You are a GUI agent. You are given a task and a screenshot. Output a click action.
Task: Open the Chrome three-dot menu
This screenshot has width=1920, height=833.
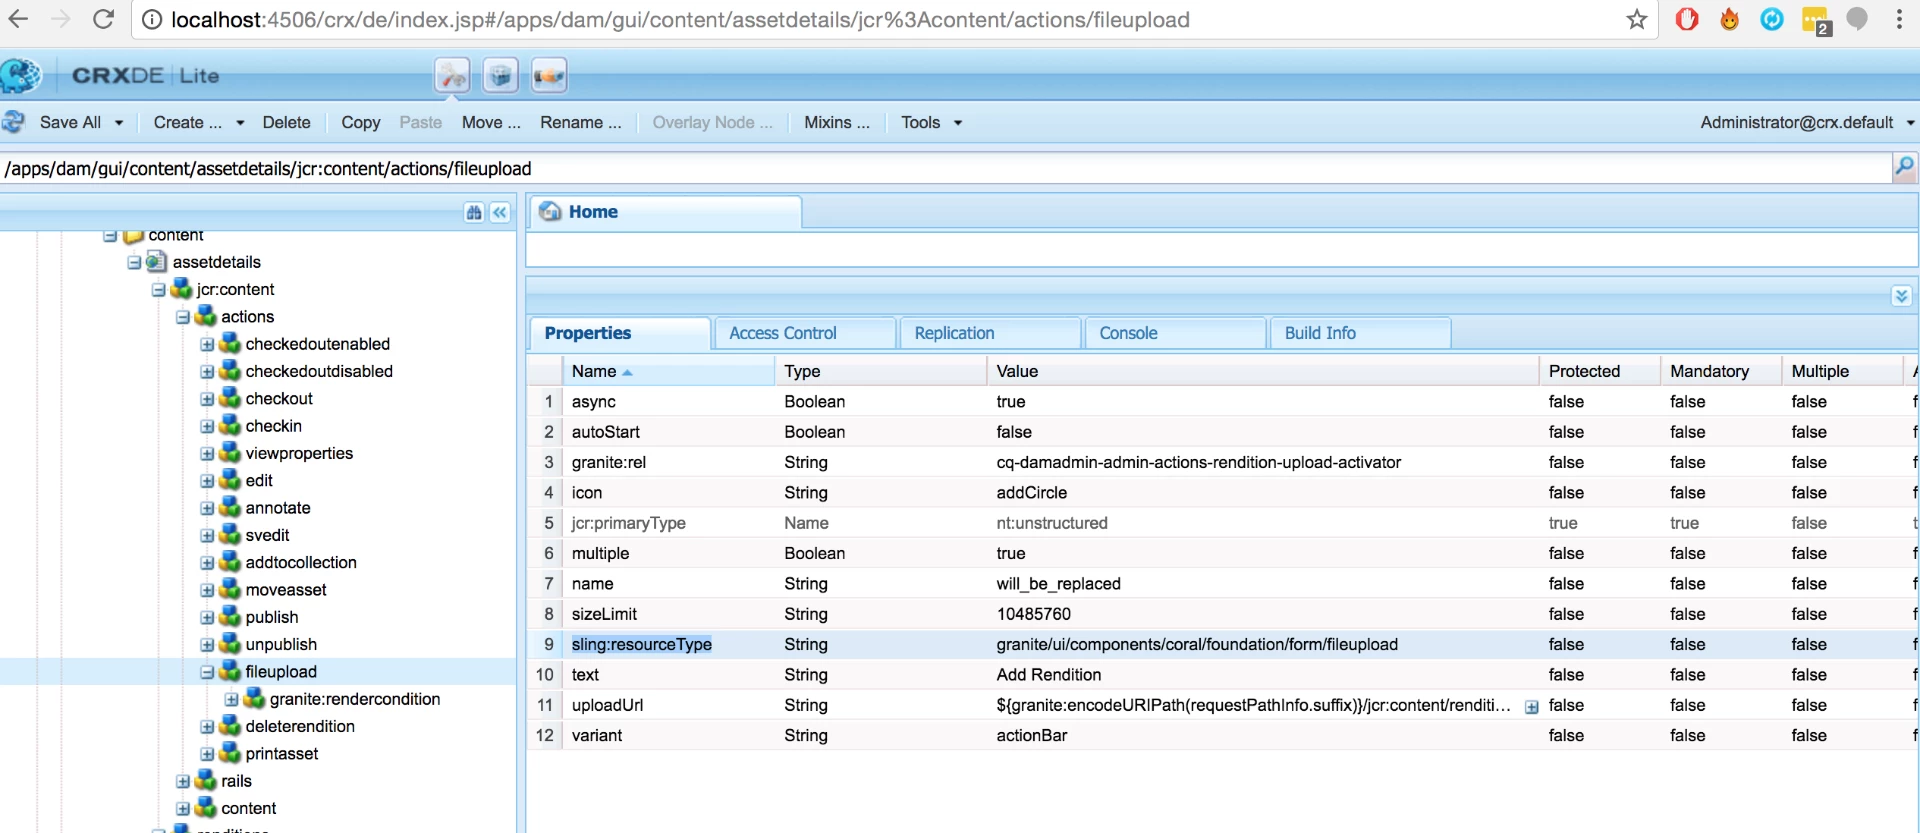tap(1899, 19)
